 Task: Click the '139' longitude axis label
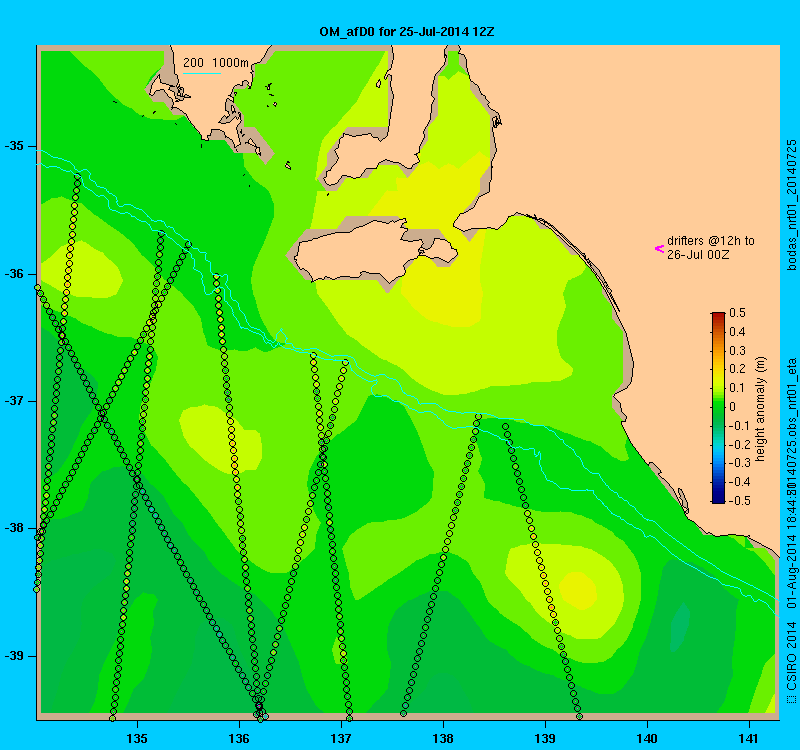click(x=545, y=739)
